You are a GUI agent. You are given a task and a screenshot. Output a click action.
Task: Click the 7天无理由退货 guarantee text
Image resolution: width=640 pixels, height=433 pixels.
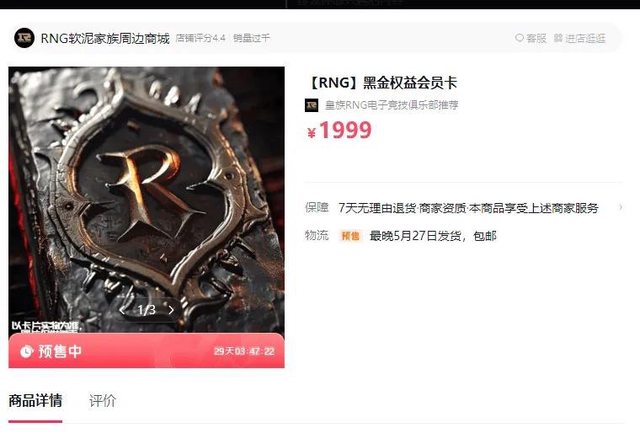tap(377, 208)
